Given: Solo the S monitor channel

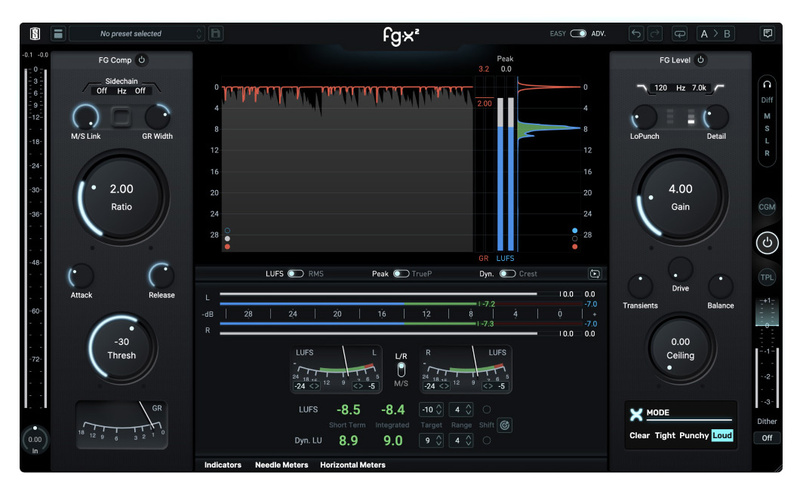Looking at the screenshot, I should click(x=767, y=129).
